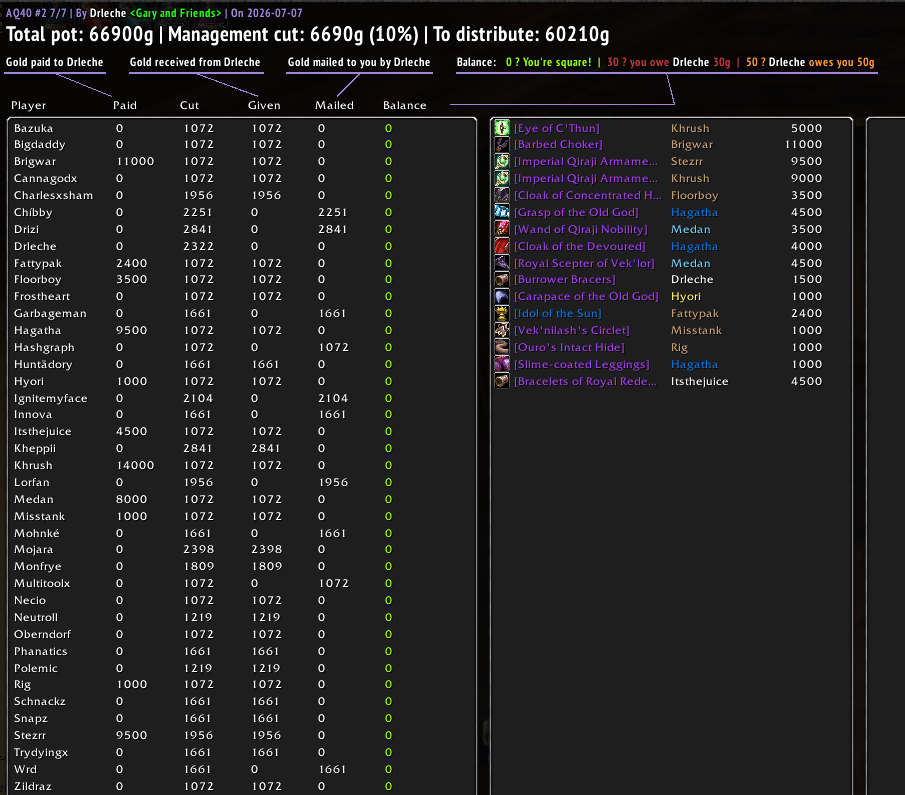905x795 pixels.
Task: Click the Paid column header
Action: (125, 105)
